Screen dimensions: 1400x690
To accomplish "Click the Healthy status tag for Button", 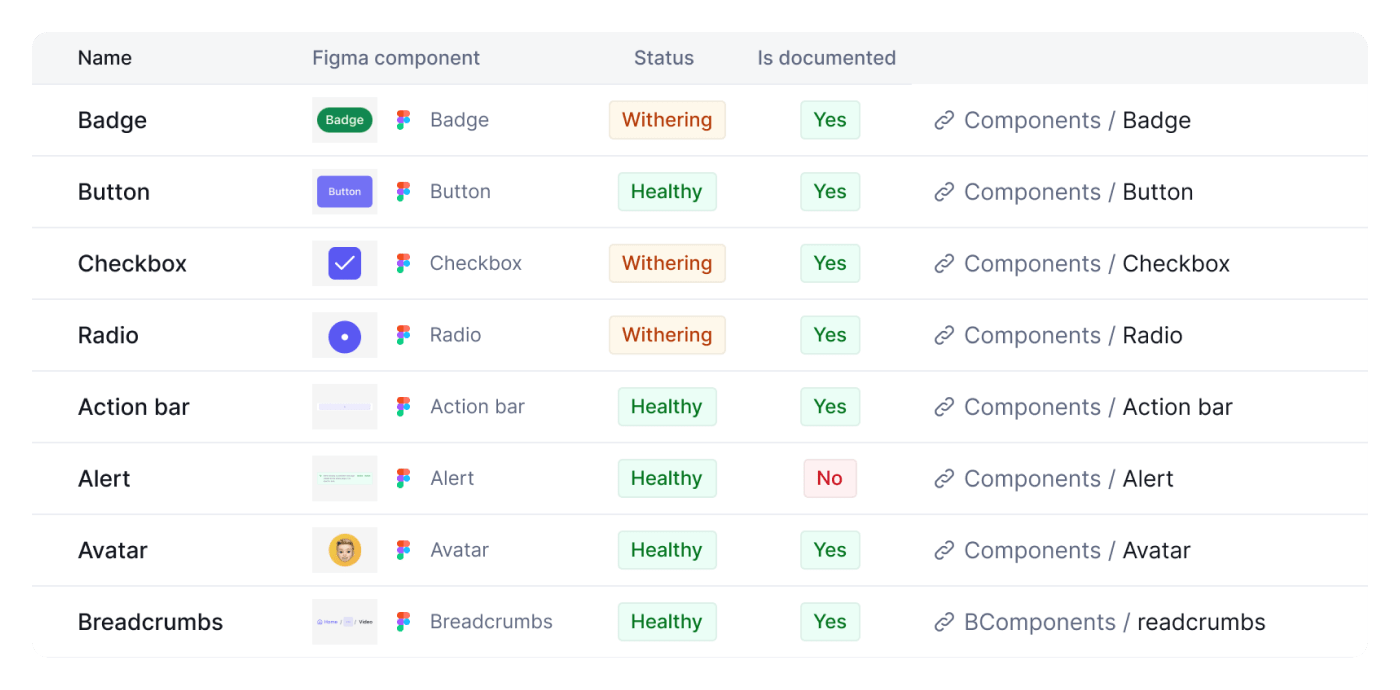I will click(667, 192).
